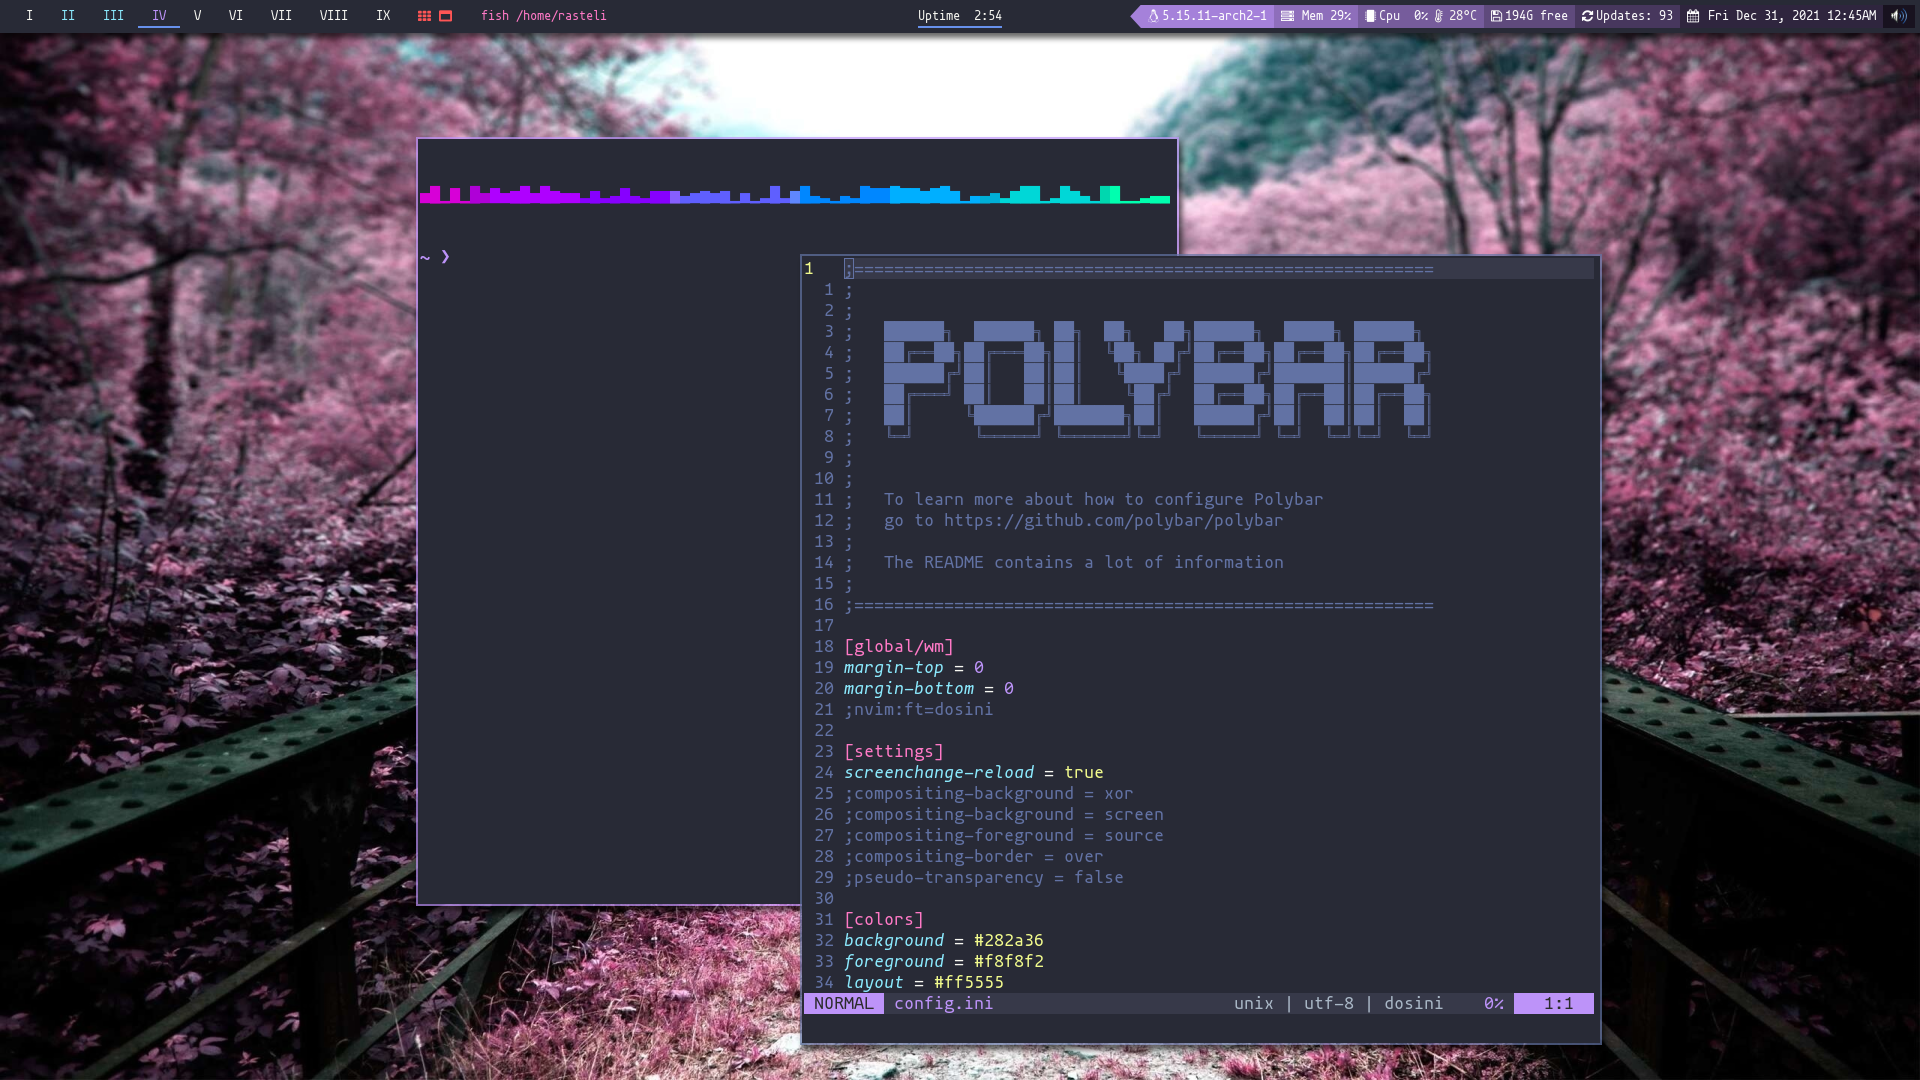
Task: Click the screenchange-reload = true line
Action: pyautogui.click(x=974, y=773)
